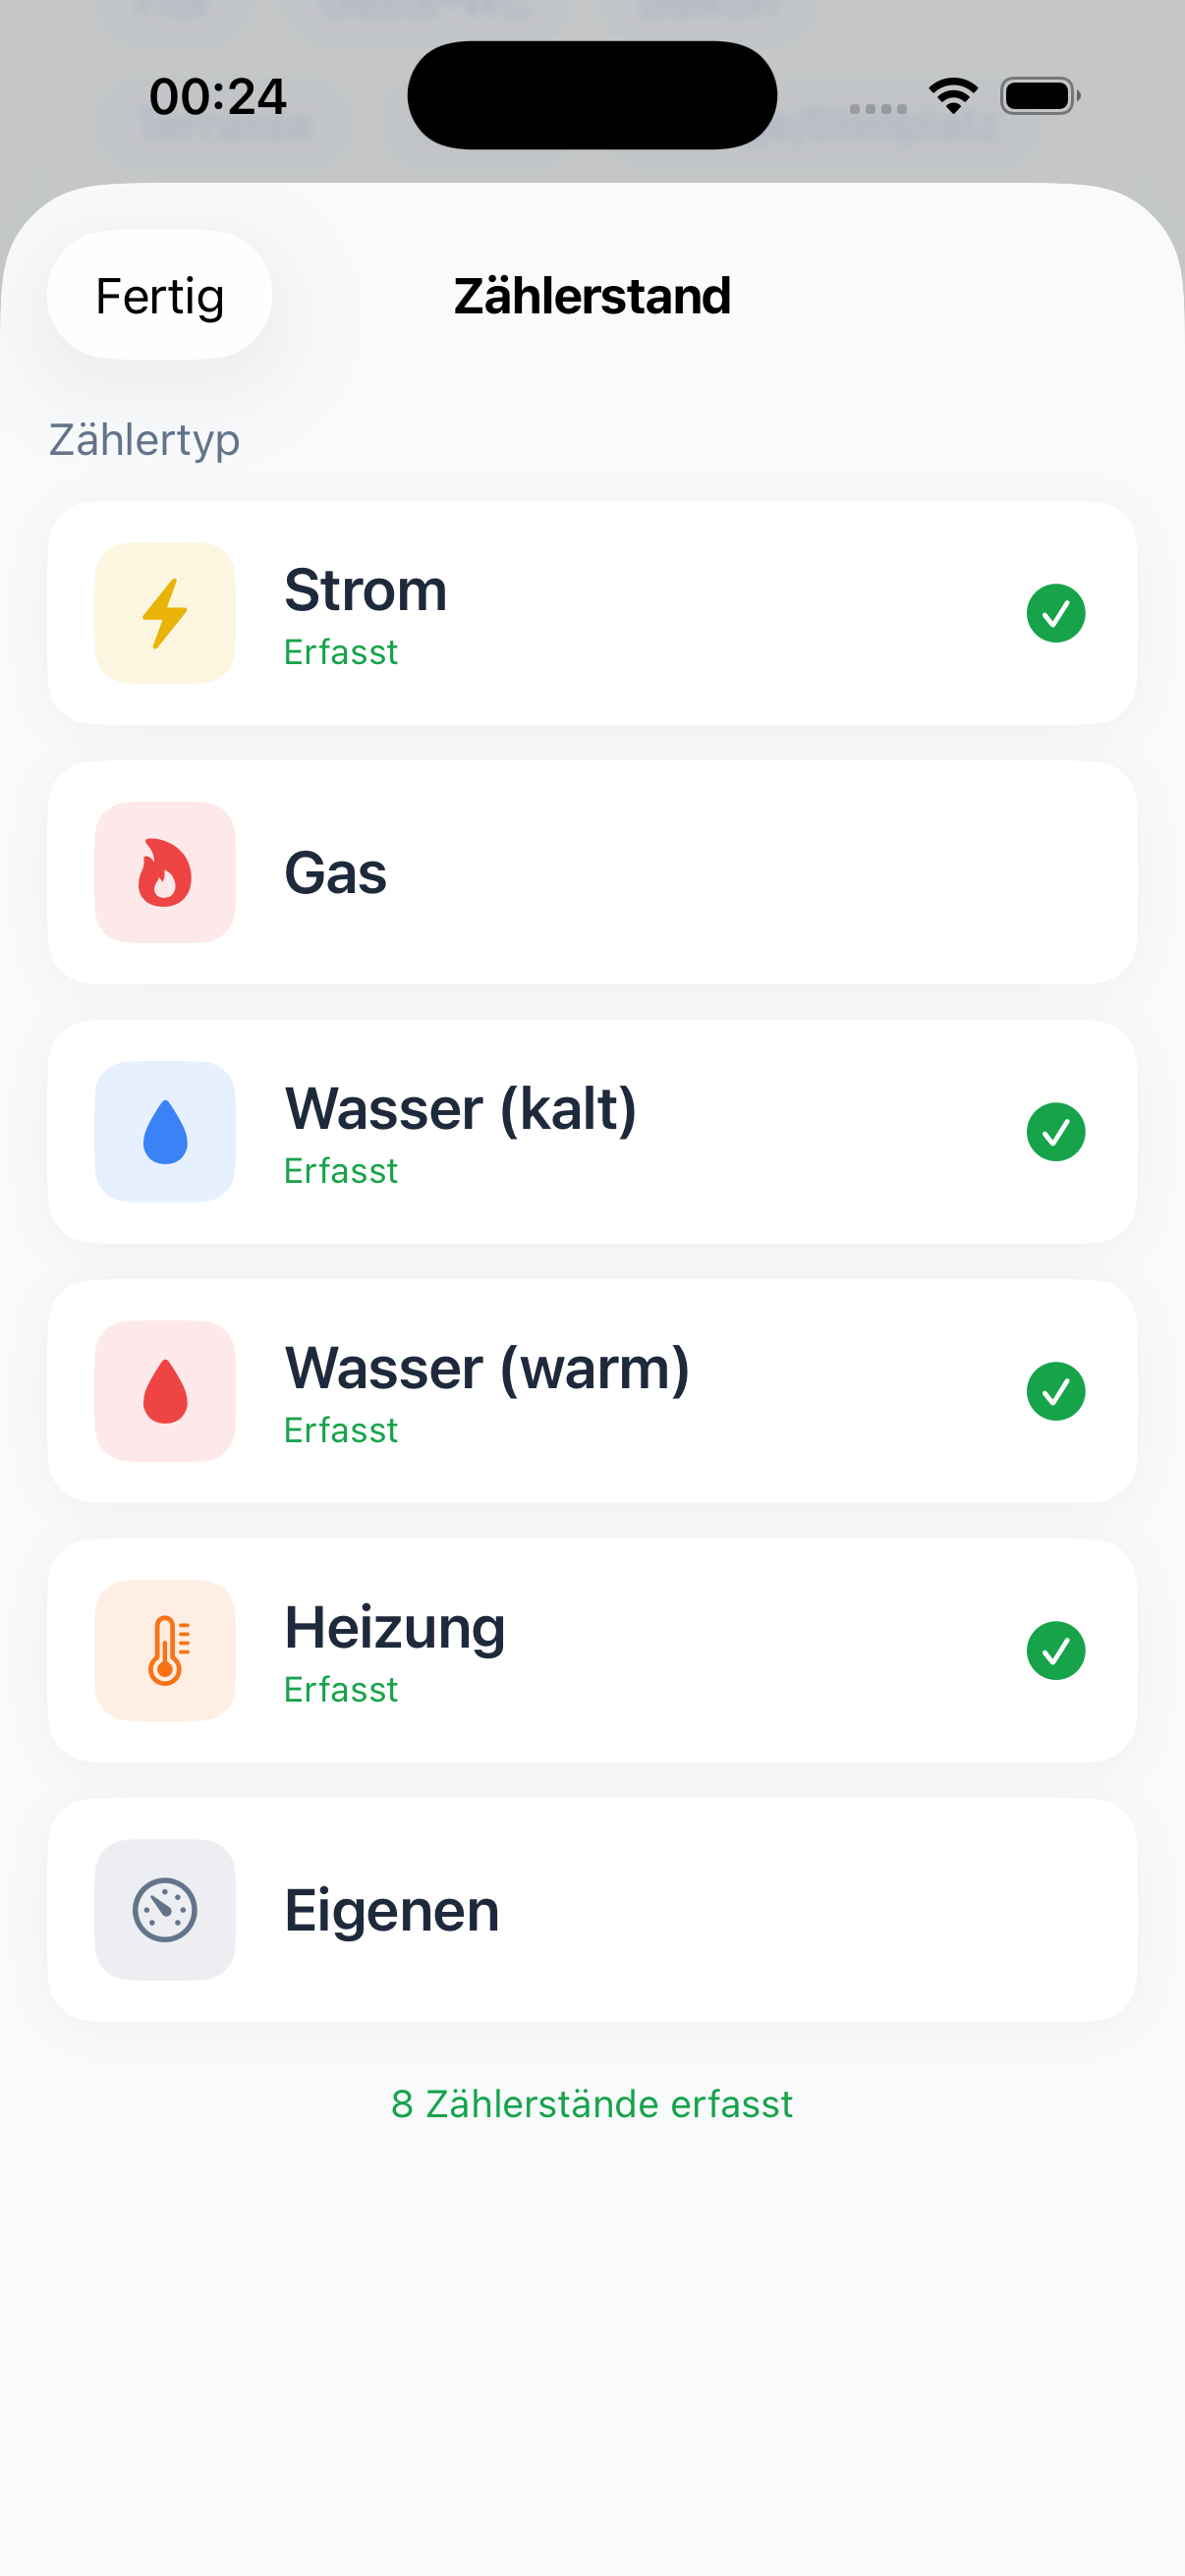This screenshot has height=2576, width=1185.
Task: Tap the gray gauge Eigenen icon
Action: [165, 1910]
